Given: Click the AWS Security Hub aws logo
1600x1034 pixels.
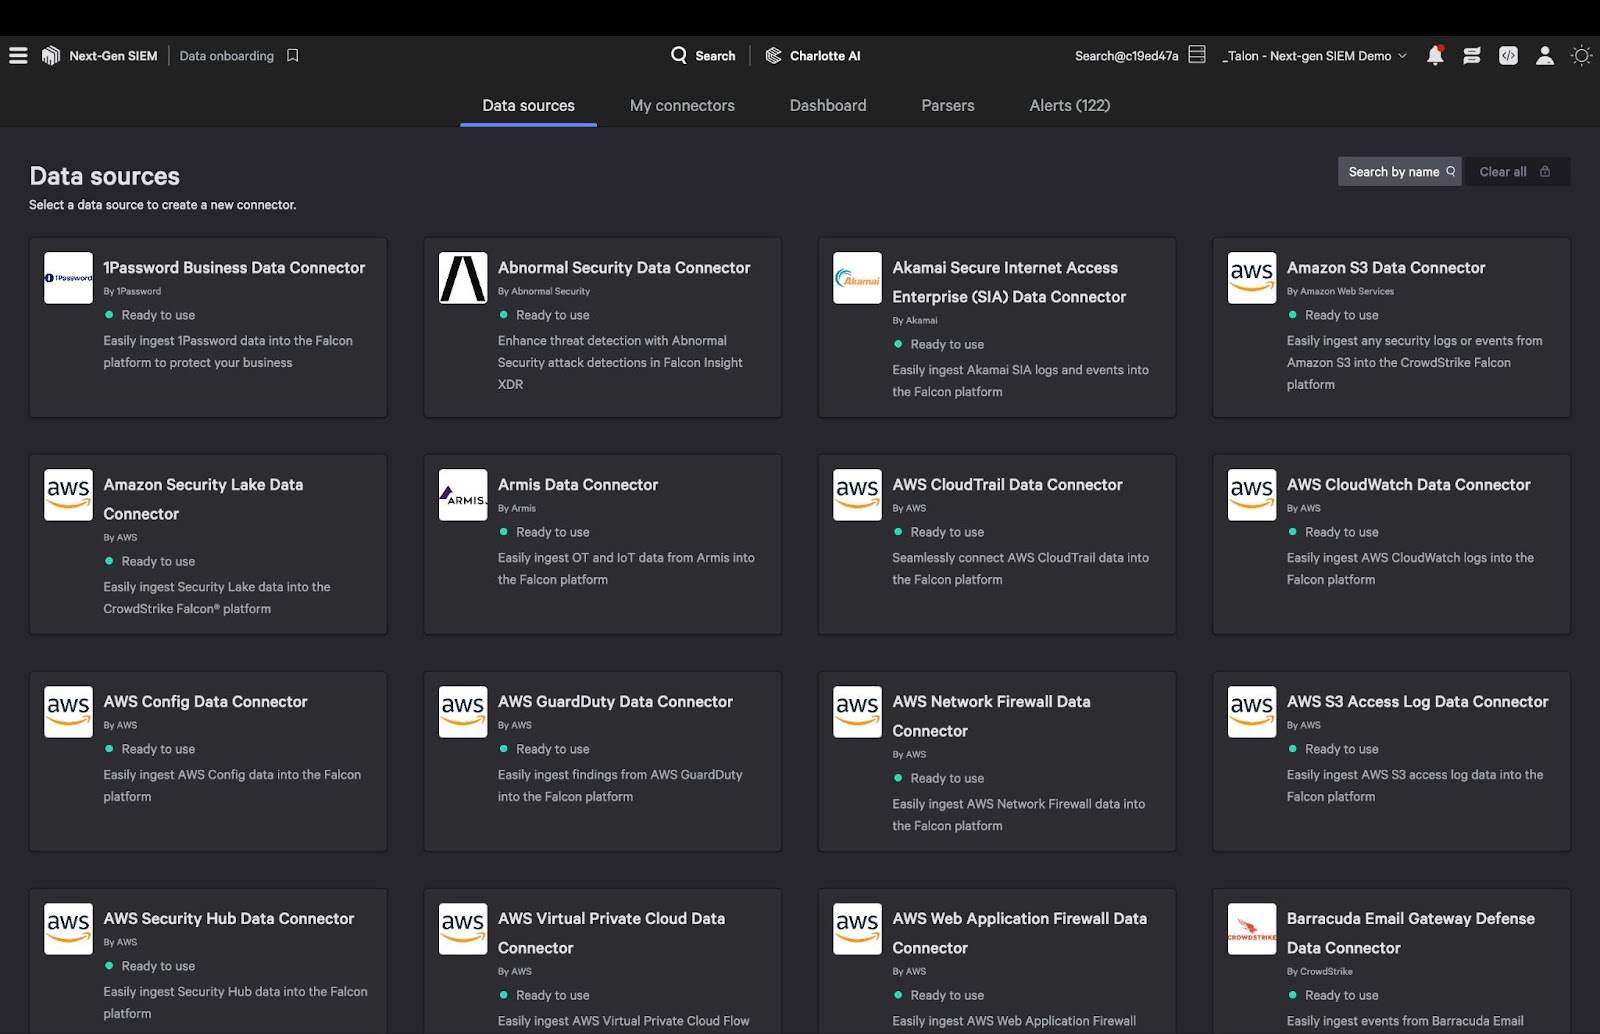Looking at the screenshot, I should [x=69, y=929].
